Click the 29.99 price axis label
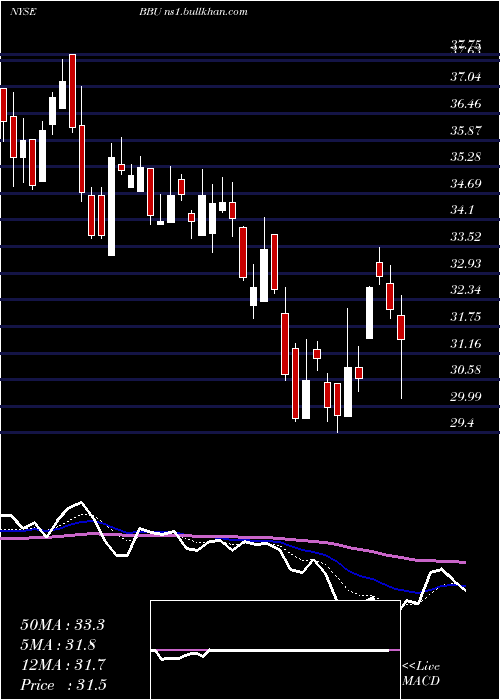Screen dimensions: 500x700 tap(466, 396)
